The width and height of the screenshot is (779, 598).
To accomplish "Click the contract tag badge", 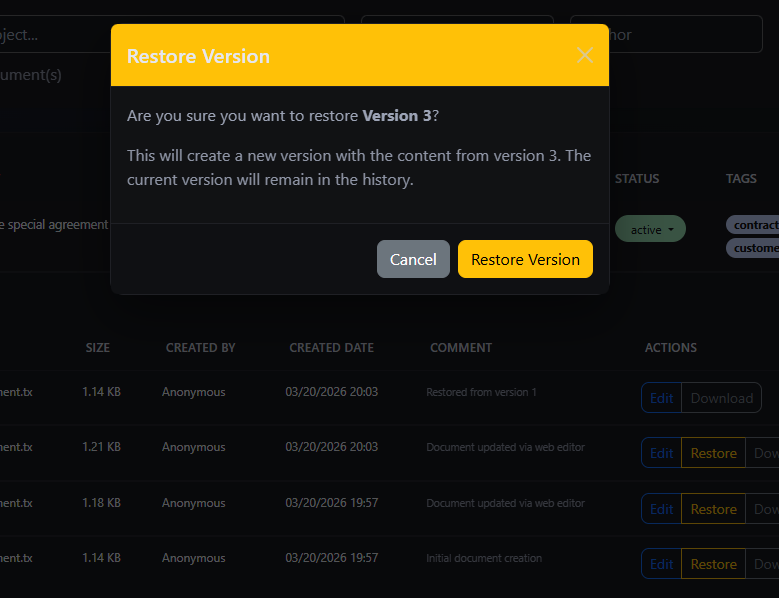I will pyautogui.click(x=753, y=225).
